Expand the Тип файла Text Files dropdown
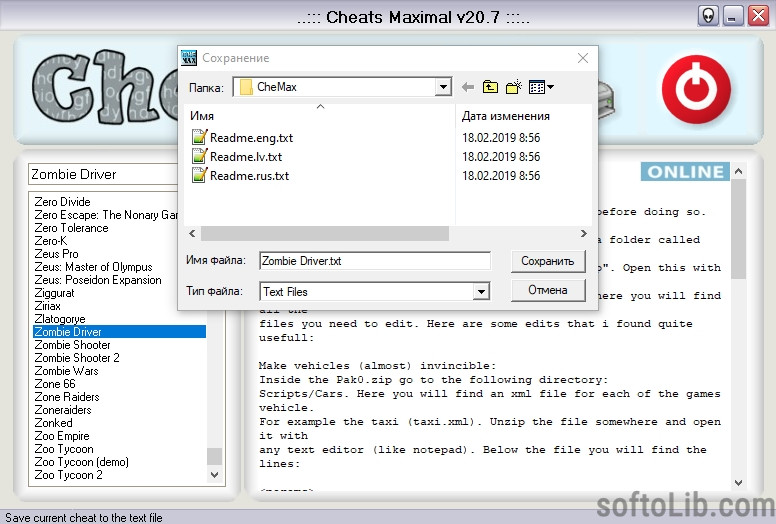Viewport: 776px width, 524px height. click(481, 291)
